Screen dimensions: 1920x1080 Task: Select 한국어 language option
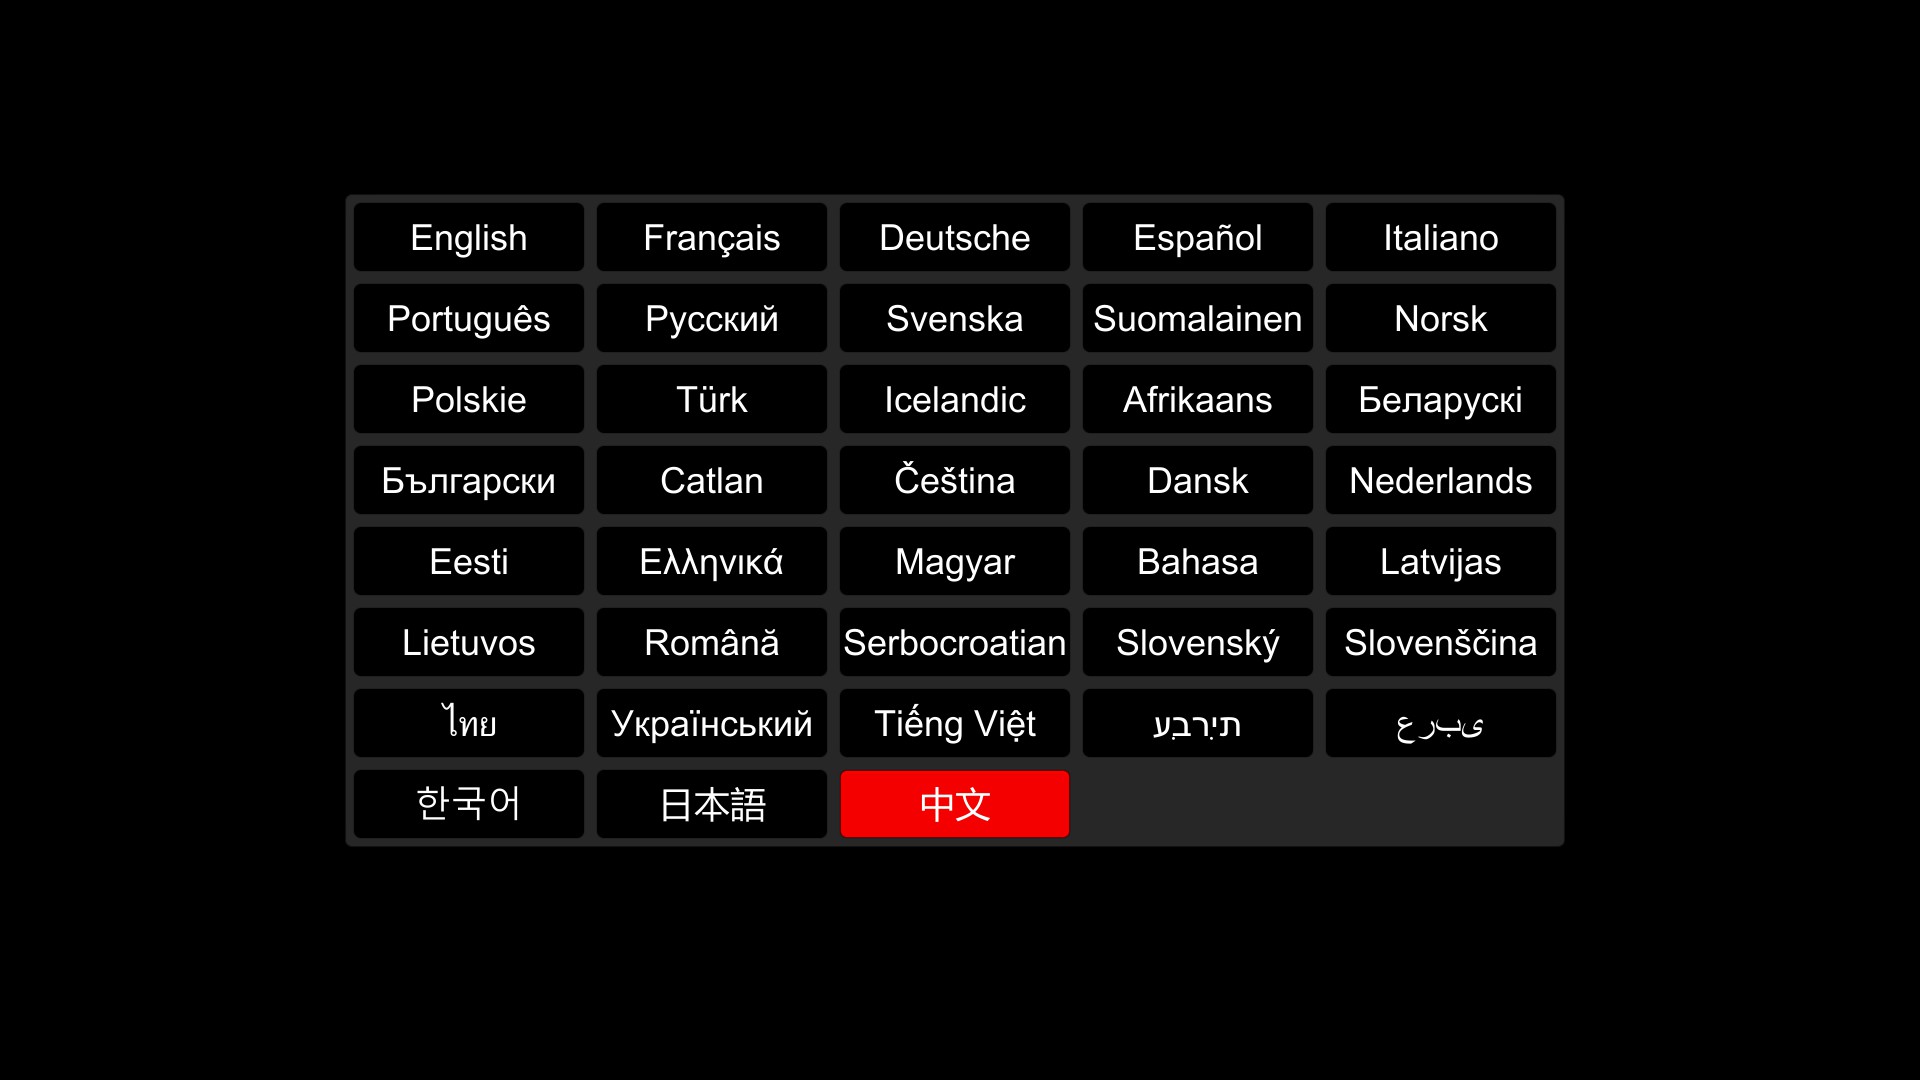tap(471, 804)
